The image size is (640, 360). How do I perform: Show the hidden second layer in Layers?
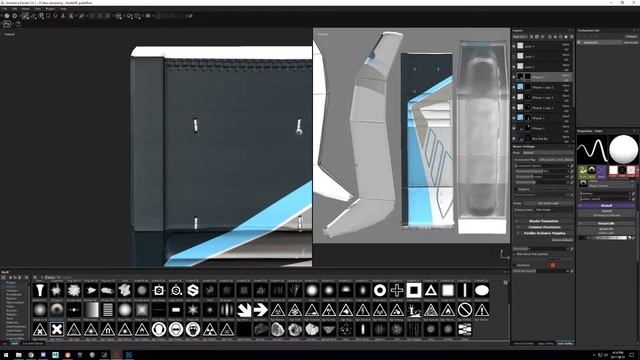[514, 56]
